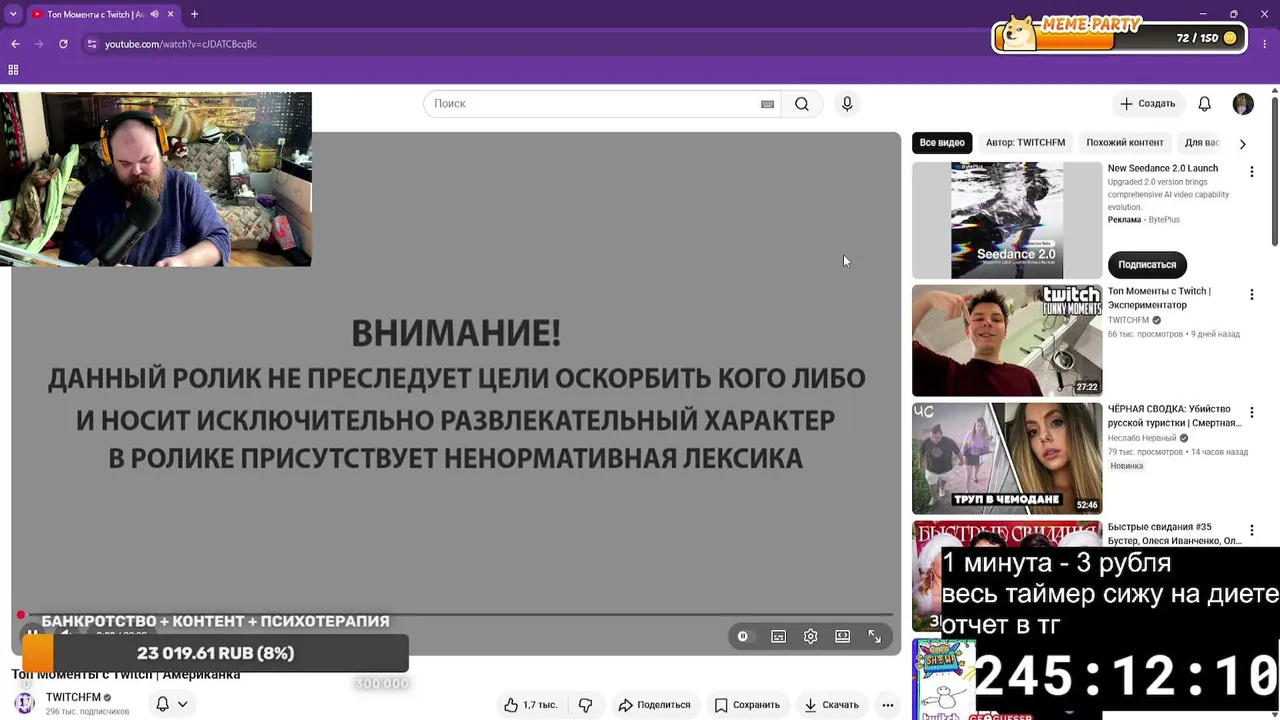1280x720 pixels.
Task: Enter fullscreen in the video player
Action: coord(874,636)
